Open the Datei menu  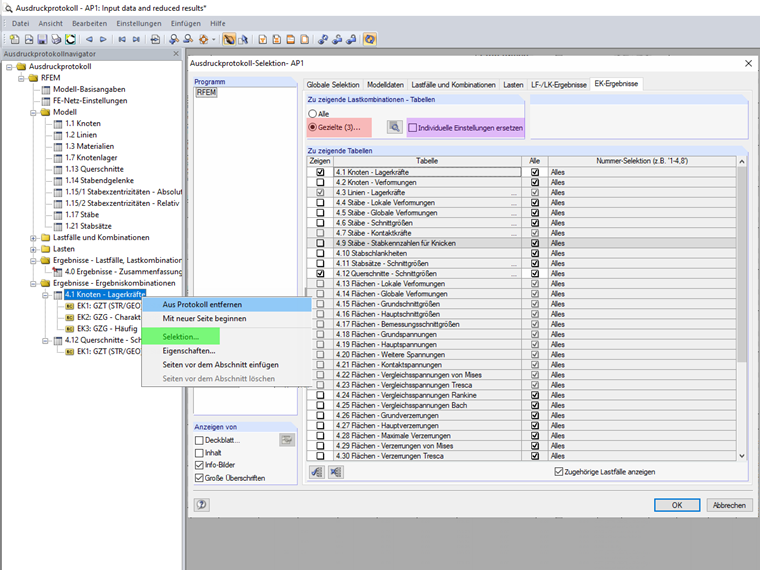pos(20,23)
